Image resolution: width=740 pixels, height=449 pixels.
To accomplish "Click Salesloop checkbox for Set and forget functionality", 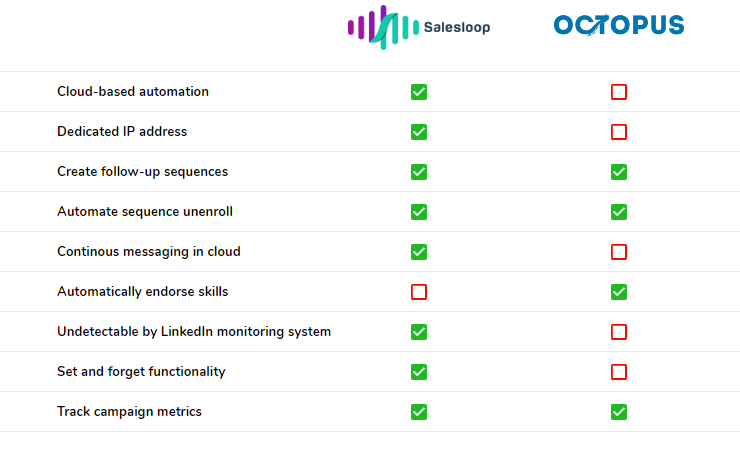I will tap(419, 372).
